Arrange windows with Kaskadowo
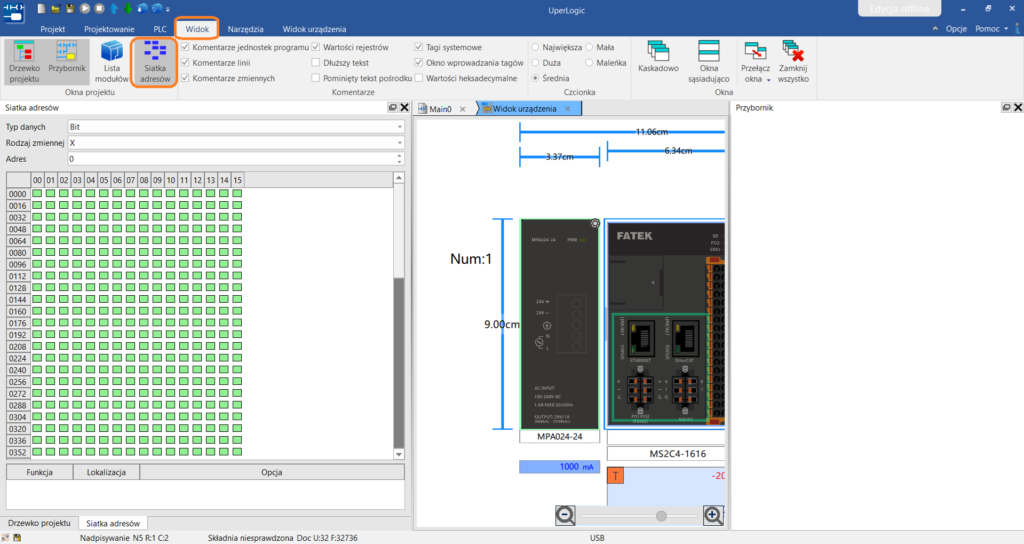1024x544 pixels. (658, 57)
